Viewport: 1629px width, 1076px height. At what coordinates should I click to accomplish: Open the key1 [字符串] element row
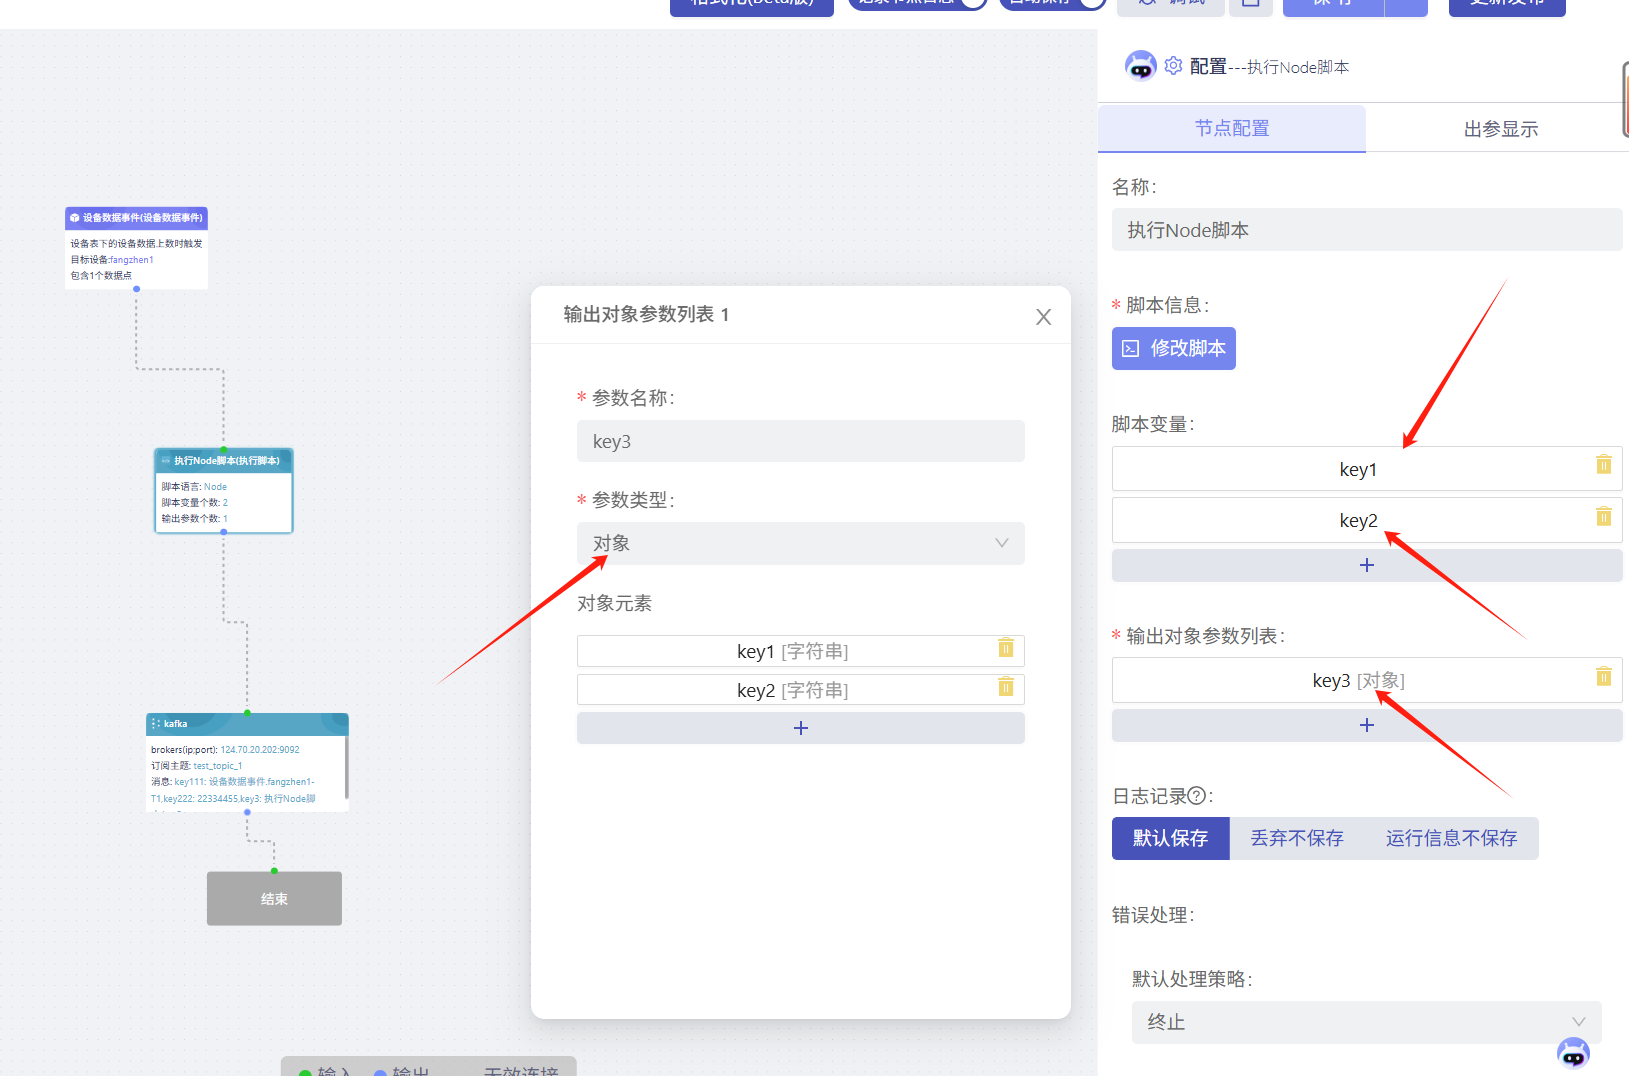(801, 651)
